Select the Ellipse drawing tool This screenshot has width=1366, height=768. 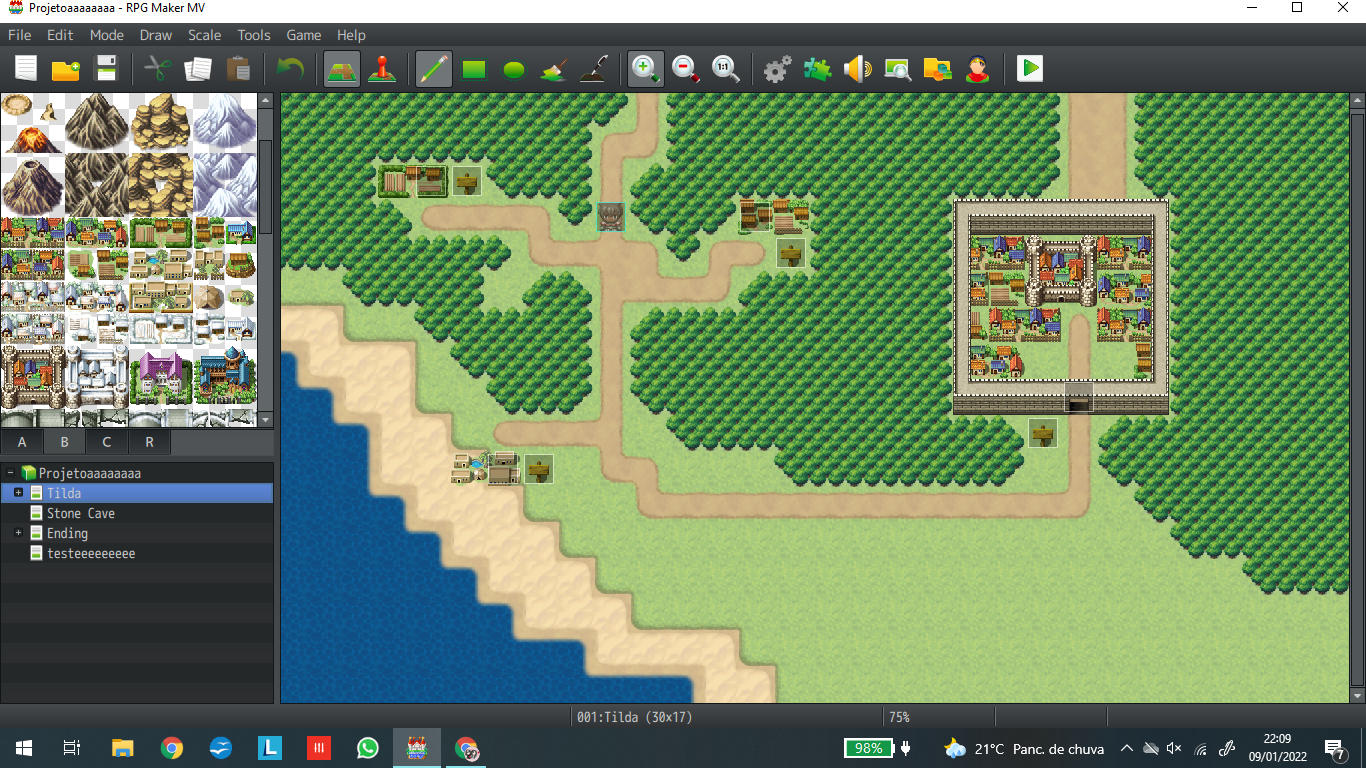(514, 69)
